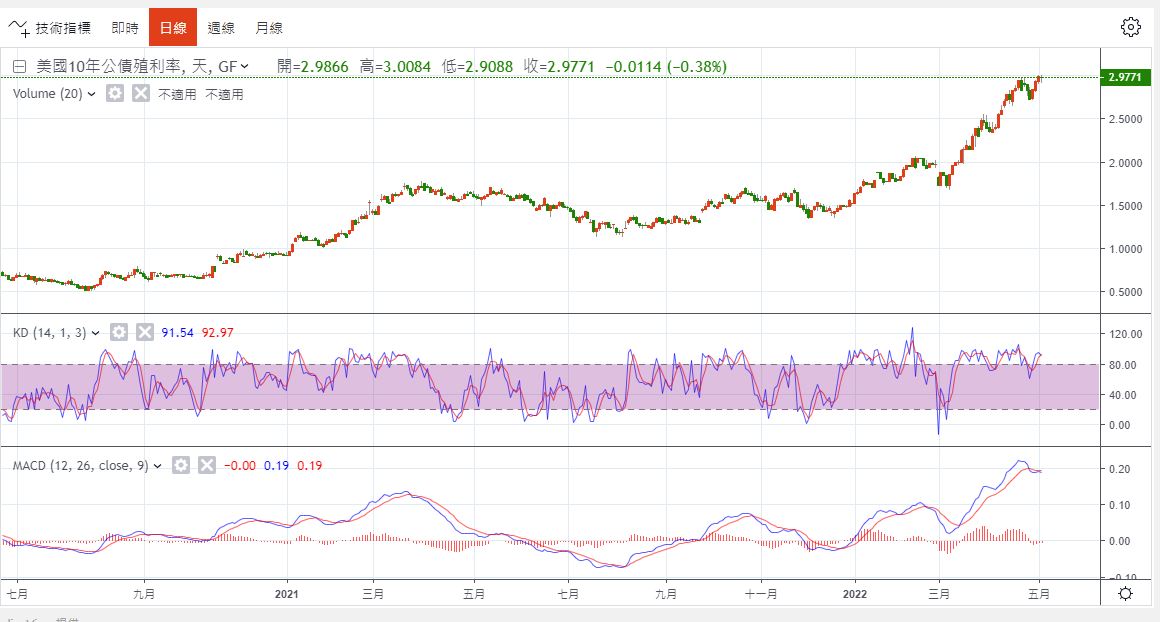
Task: Select the 日線 daily chart tab
Action: click(173, 27)
